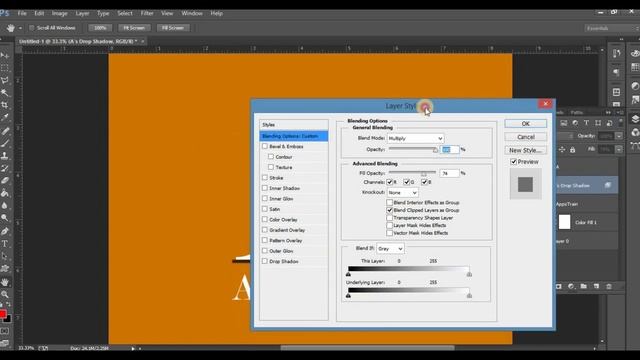The width and height of the screenshot is (640, 360).
Task: Select the Rectangular Marquee tool
Action: click(5, 68)
